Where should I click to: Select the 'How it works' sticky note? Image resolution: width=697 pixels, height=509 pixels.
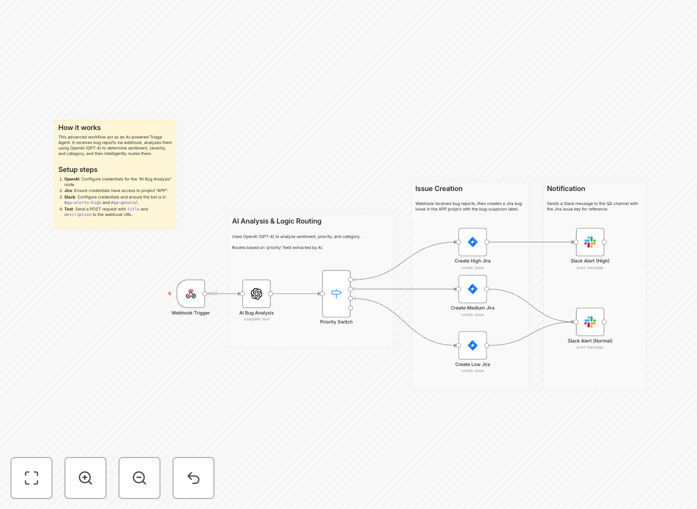coord(115,174)
